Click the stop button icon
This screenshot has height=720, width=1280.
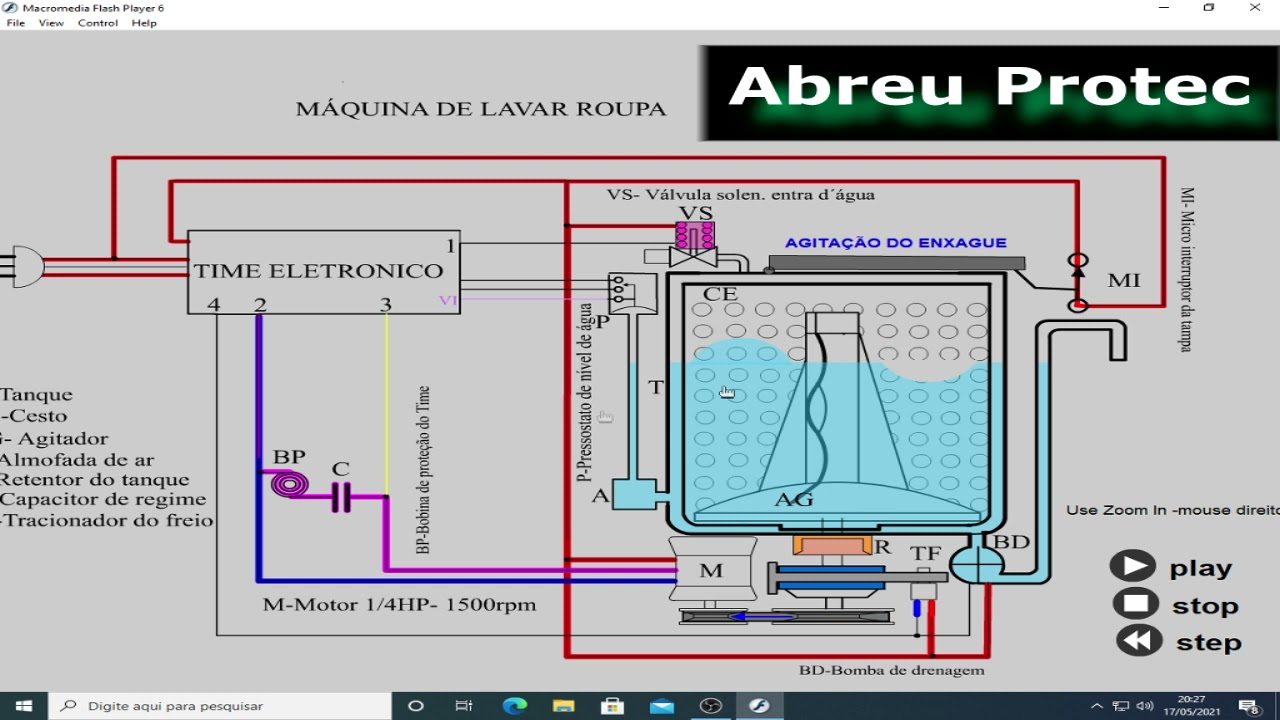(1135, 604)
